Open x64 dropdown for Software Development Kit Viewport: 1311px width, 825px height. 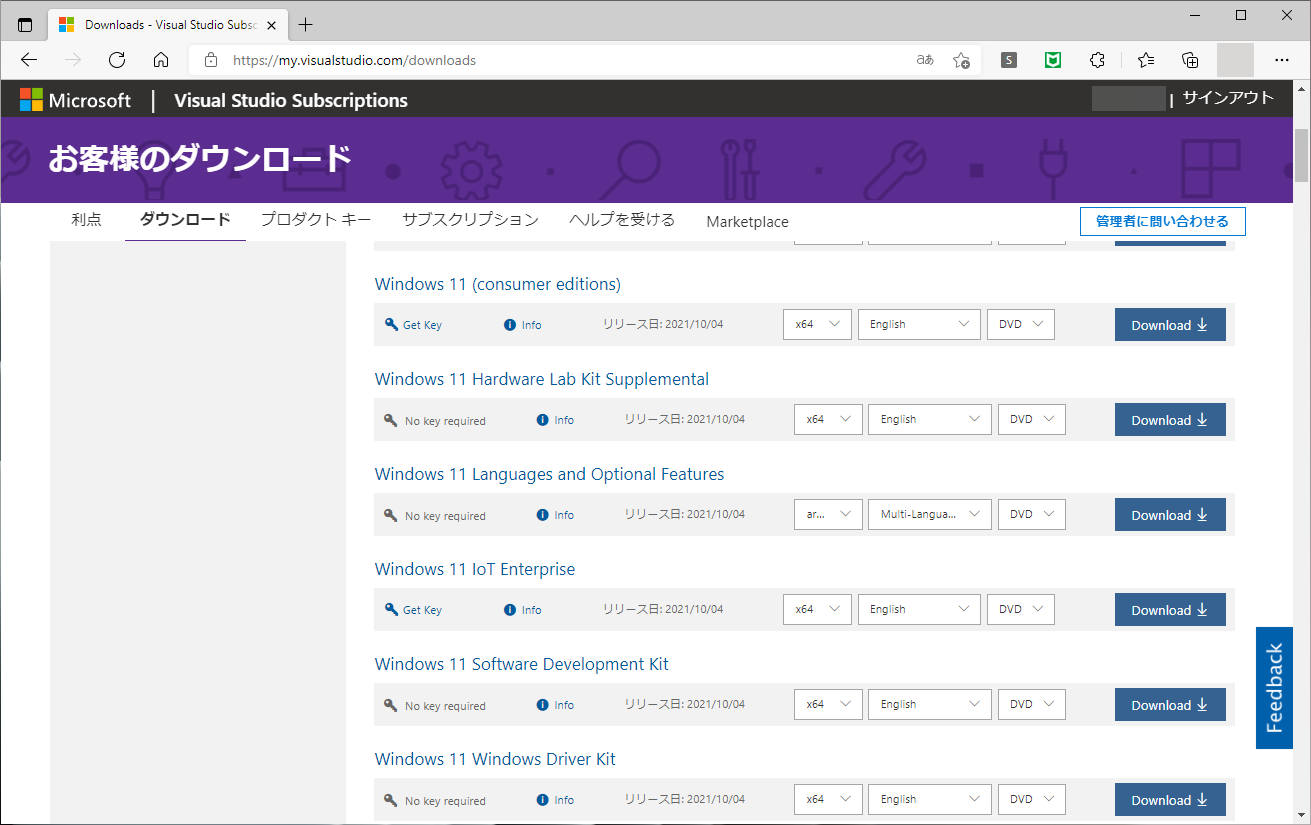(828, 705)
